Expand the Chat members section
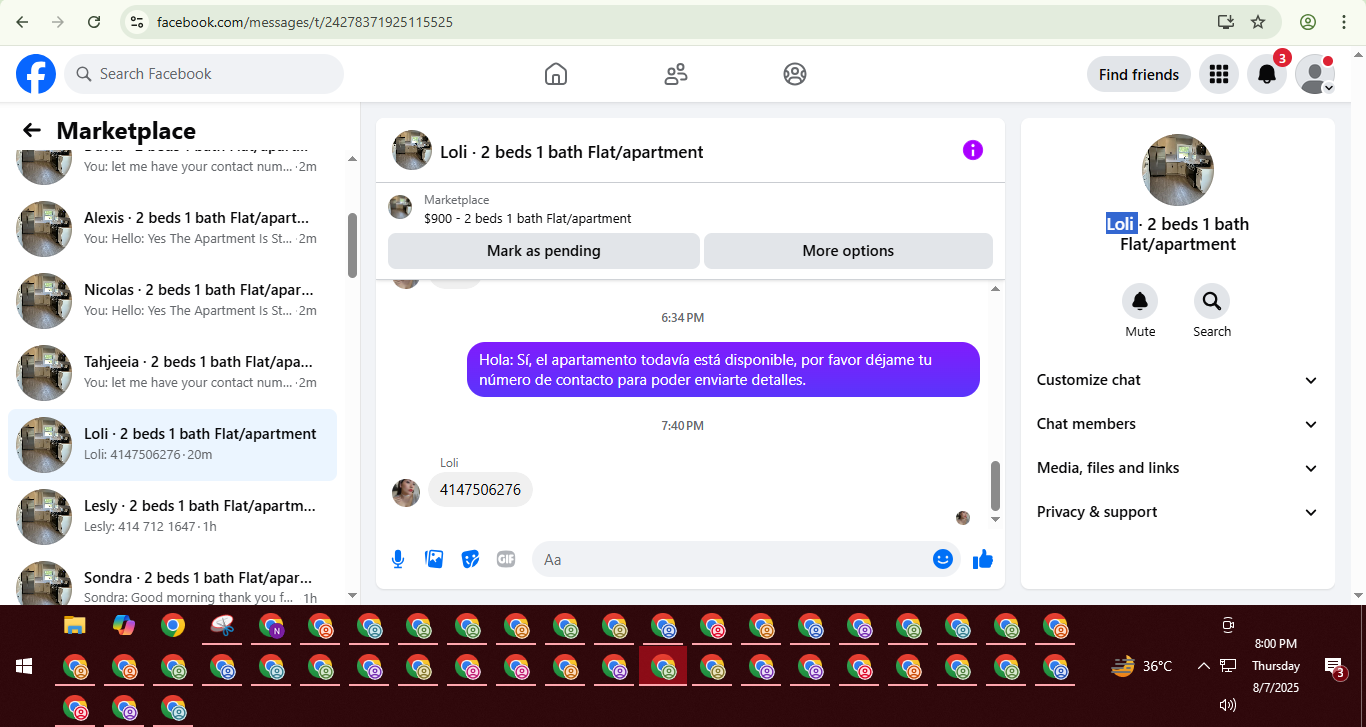Screen dimensions: 1366x727 pyautogui.click(x=1178, y=424)
